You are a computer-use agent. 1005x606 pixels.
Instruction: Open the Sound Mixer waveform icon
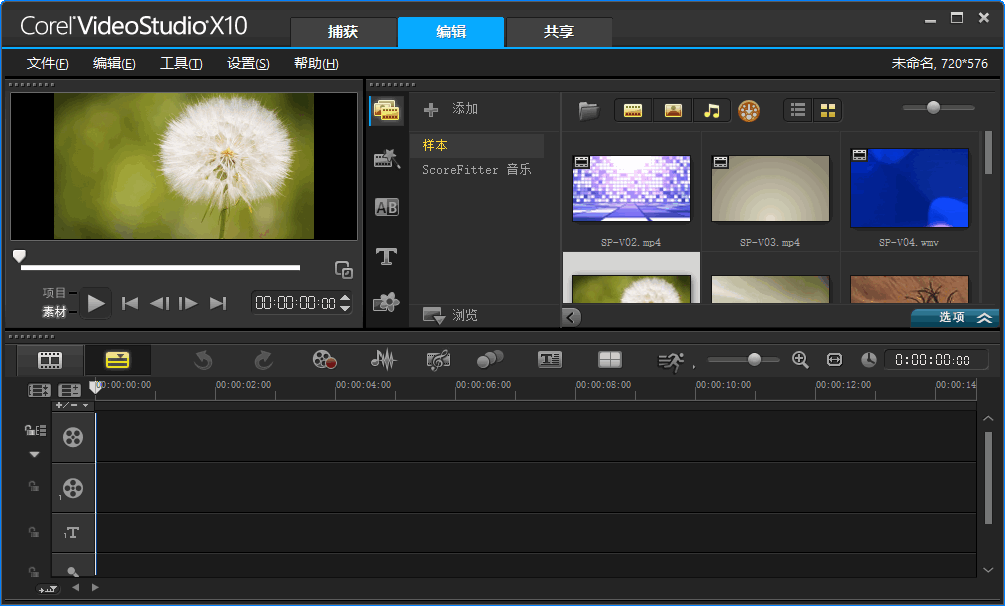click(x=383, y=360)
